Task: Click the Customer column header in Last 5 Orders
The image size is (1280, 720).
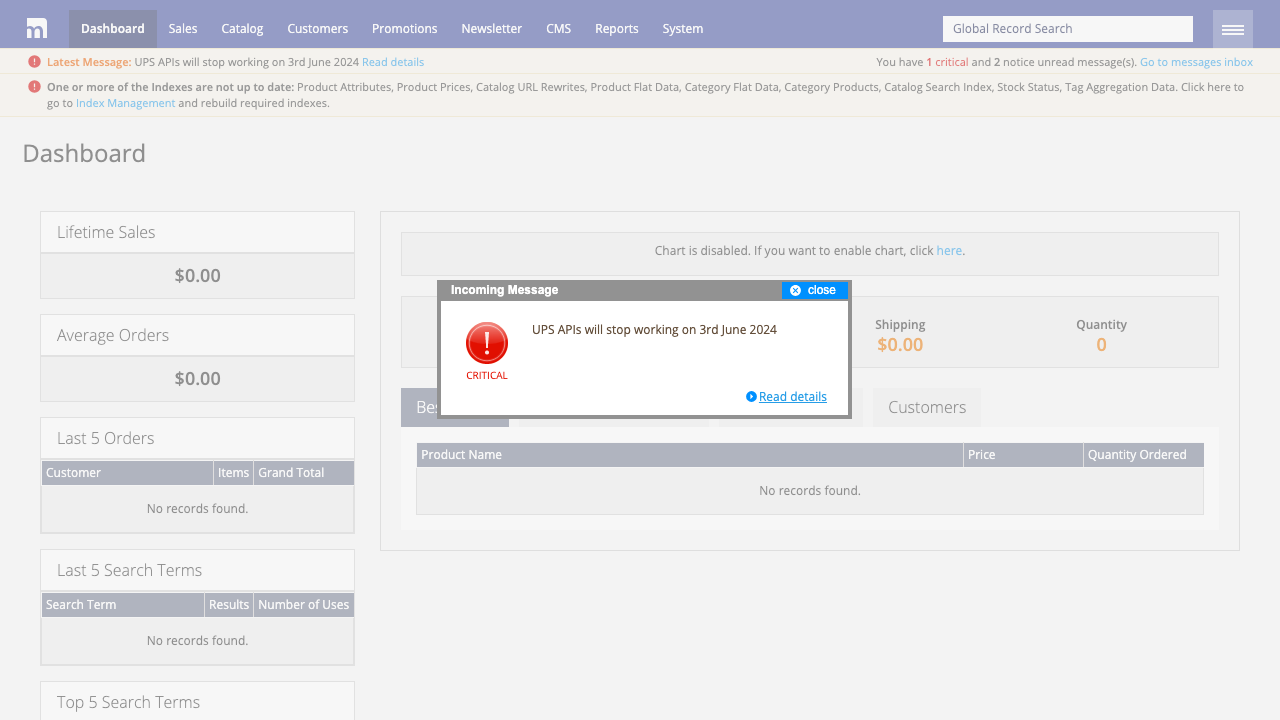Action: point(128,473)
